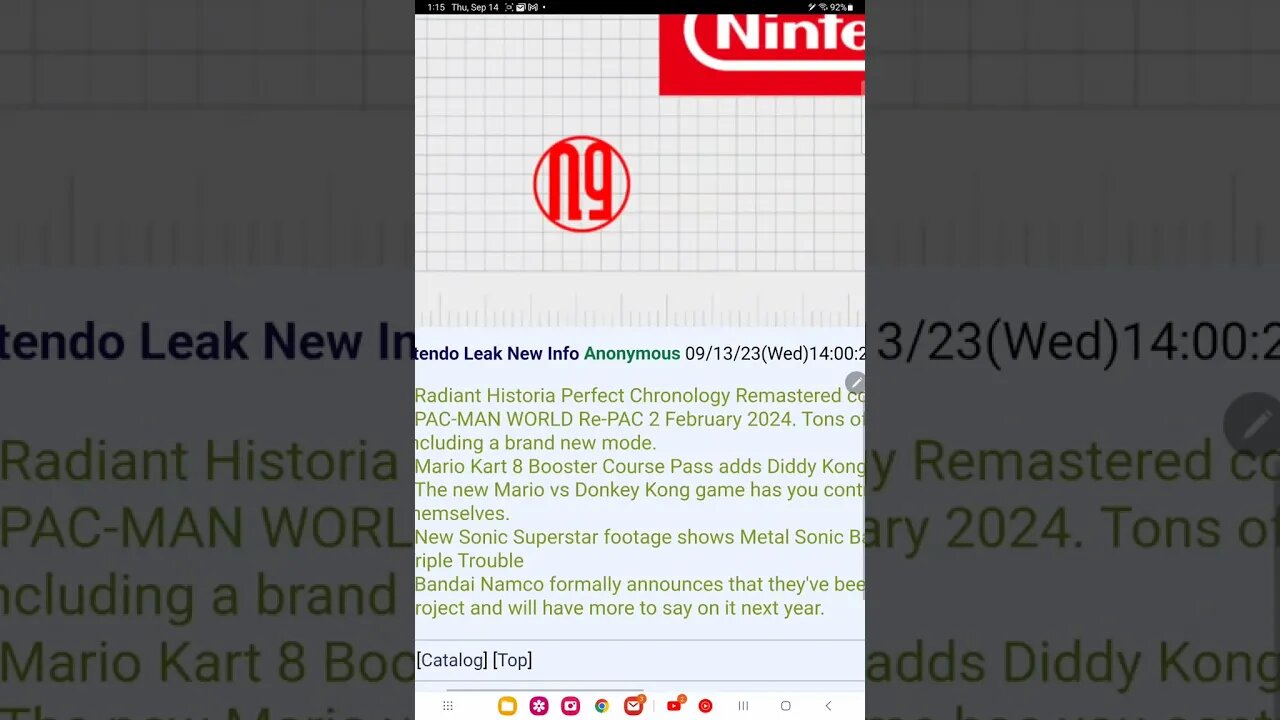Jump to page [Top] link
1280x720 pixels.
[512, 660]
